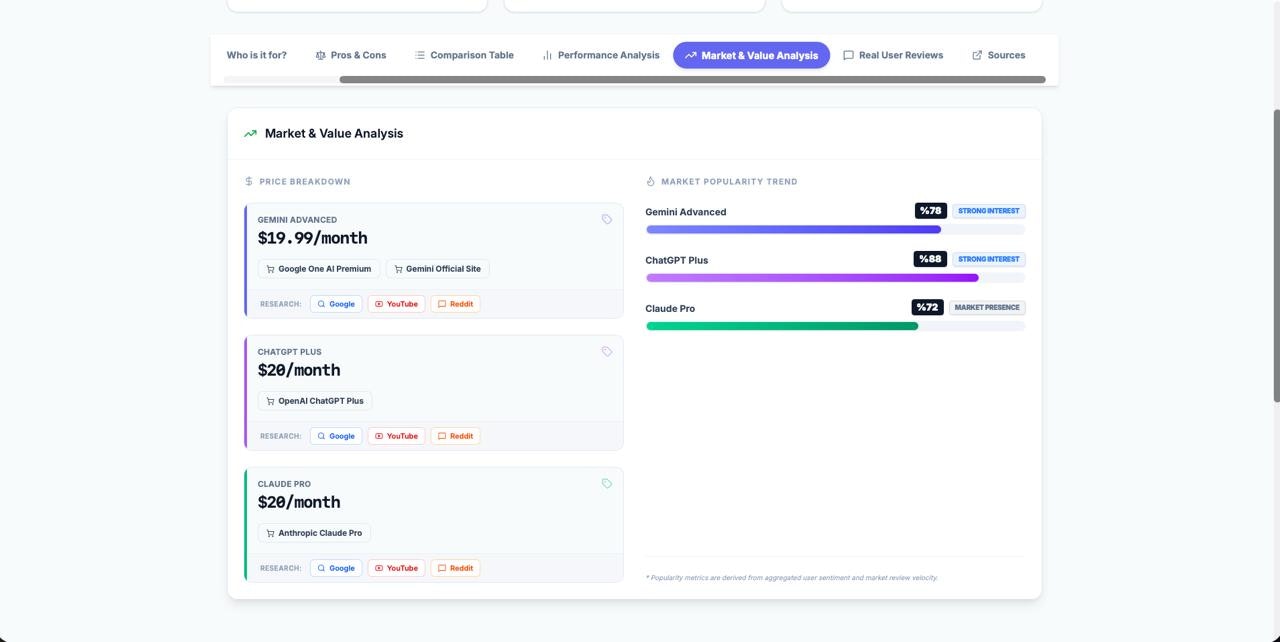Click tag icon on ChatGPT Plus card

(606, 351)
